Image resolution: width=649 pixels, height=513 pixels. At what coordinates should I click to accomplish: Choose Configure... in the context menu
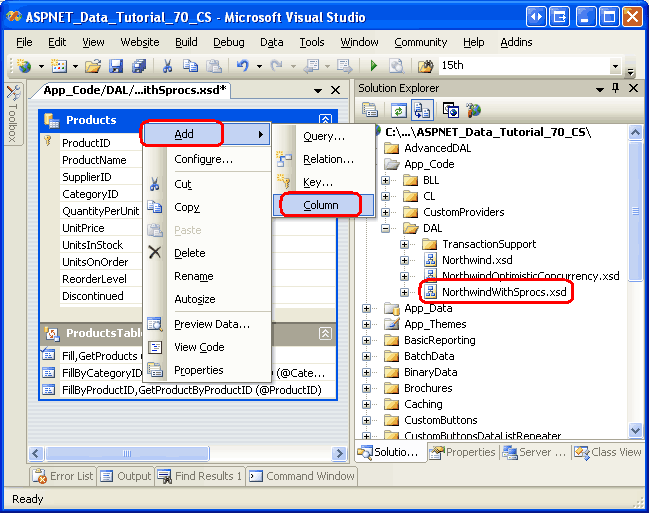(x=203, y=159)
